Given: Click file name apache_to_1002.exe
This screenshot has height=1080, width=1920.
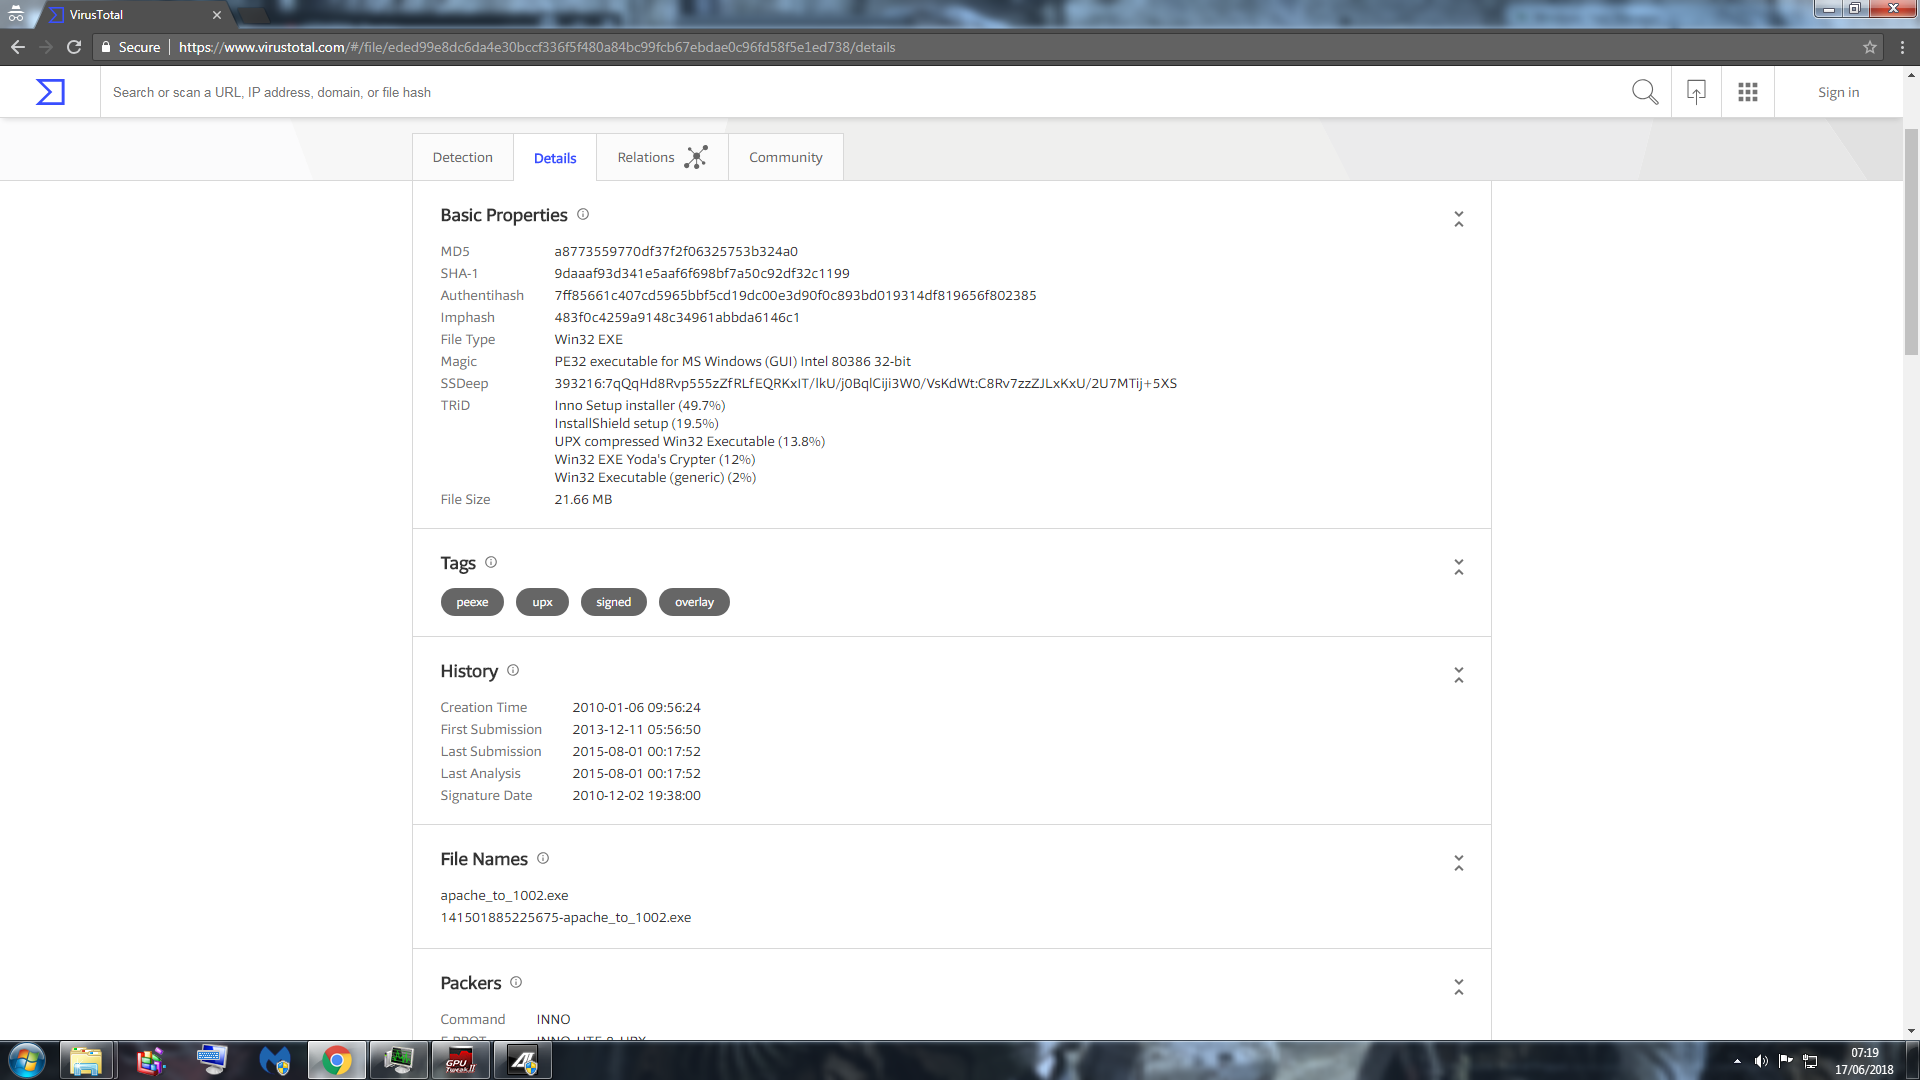Looking at the screenshot, I should coord(504,895).
